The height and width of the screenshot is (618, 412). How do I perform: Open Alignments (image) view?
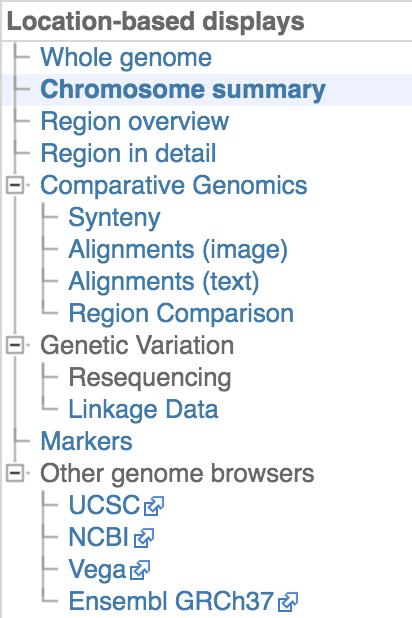[x=178, y=249]
